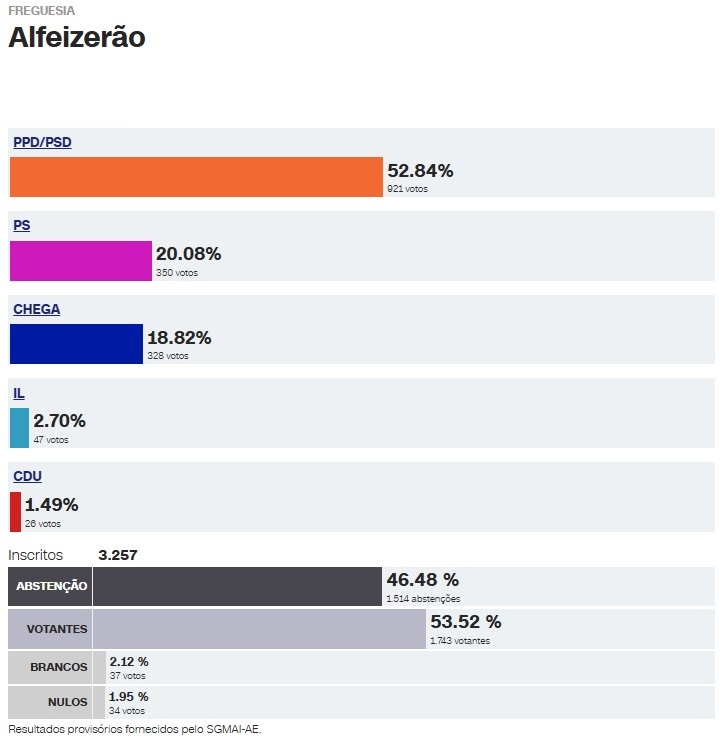Click the 18.82% CHEGA percentage
The width and height of the screenshot is (722, 741).
click(179, 338)
